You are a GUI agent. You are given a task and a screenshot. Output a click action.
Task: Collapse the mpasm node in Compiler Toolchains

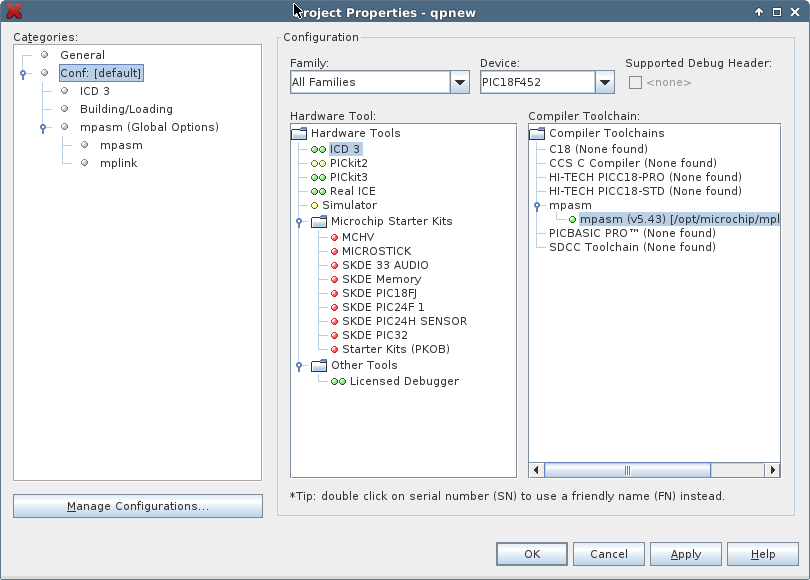538,204
